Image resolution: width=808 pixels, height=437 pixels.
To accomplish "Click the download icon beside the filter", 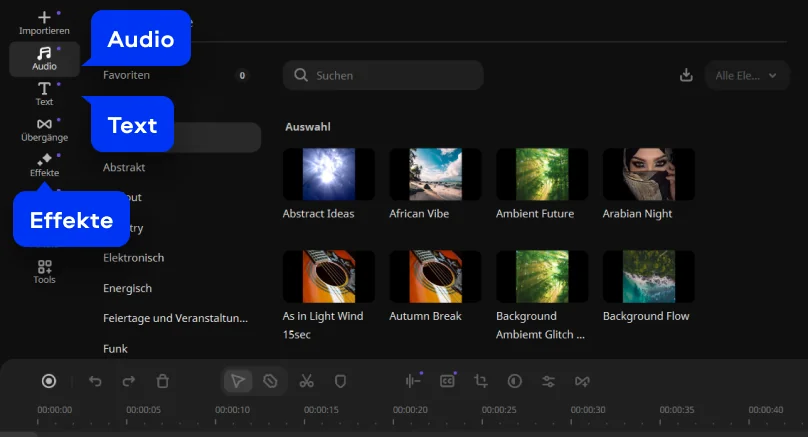I will (686, 75).
